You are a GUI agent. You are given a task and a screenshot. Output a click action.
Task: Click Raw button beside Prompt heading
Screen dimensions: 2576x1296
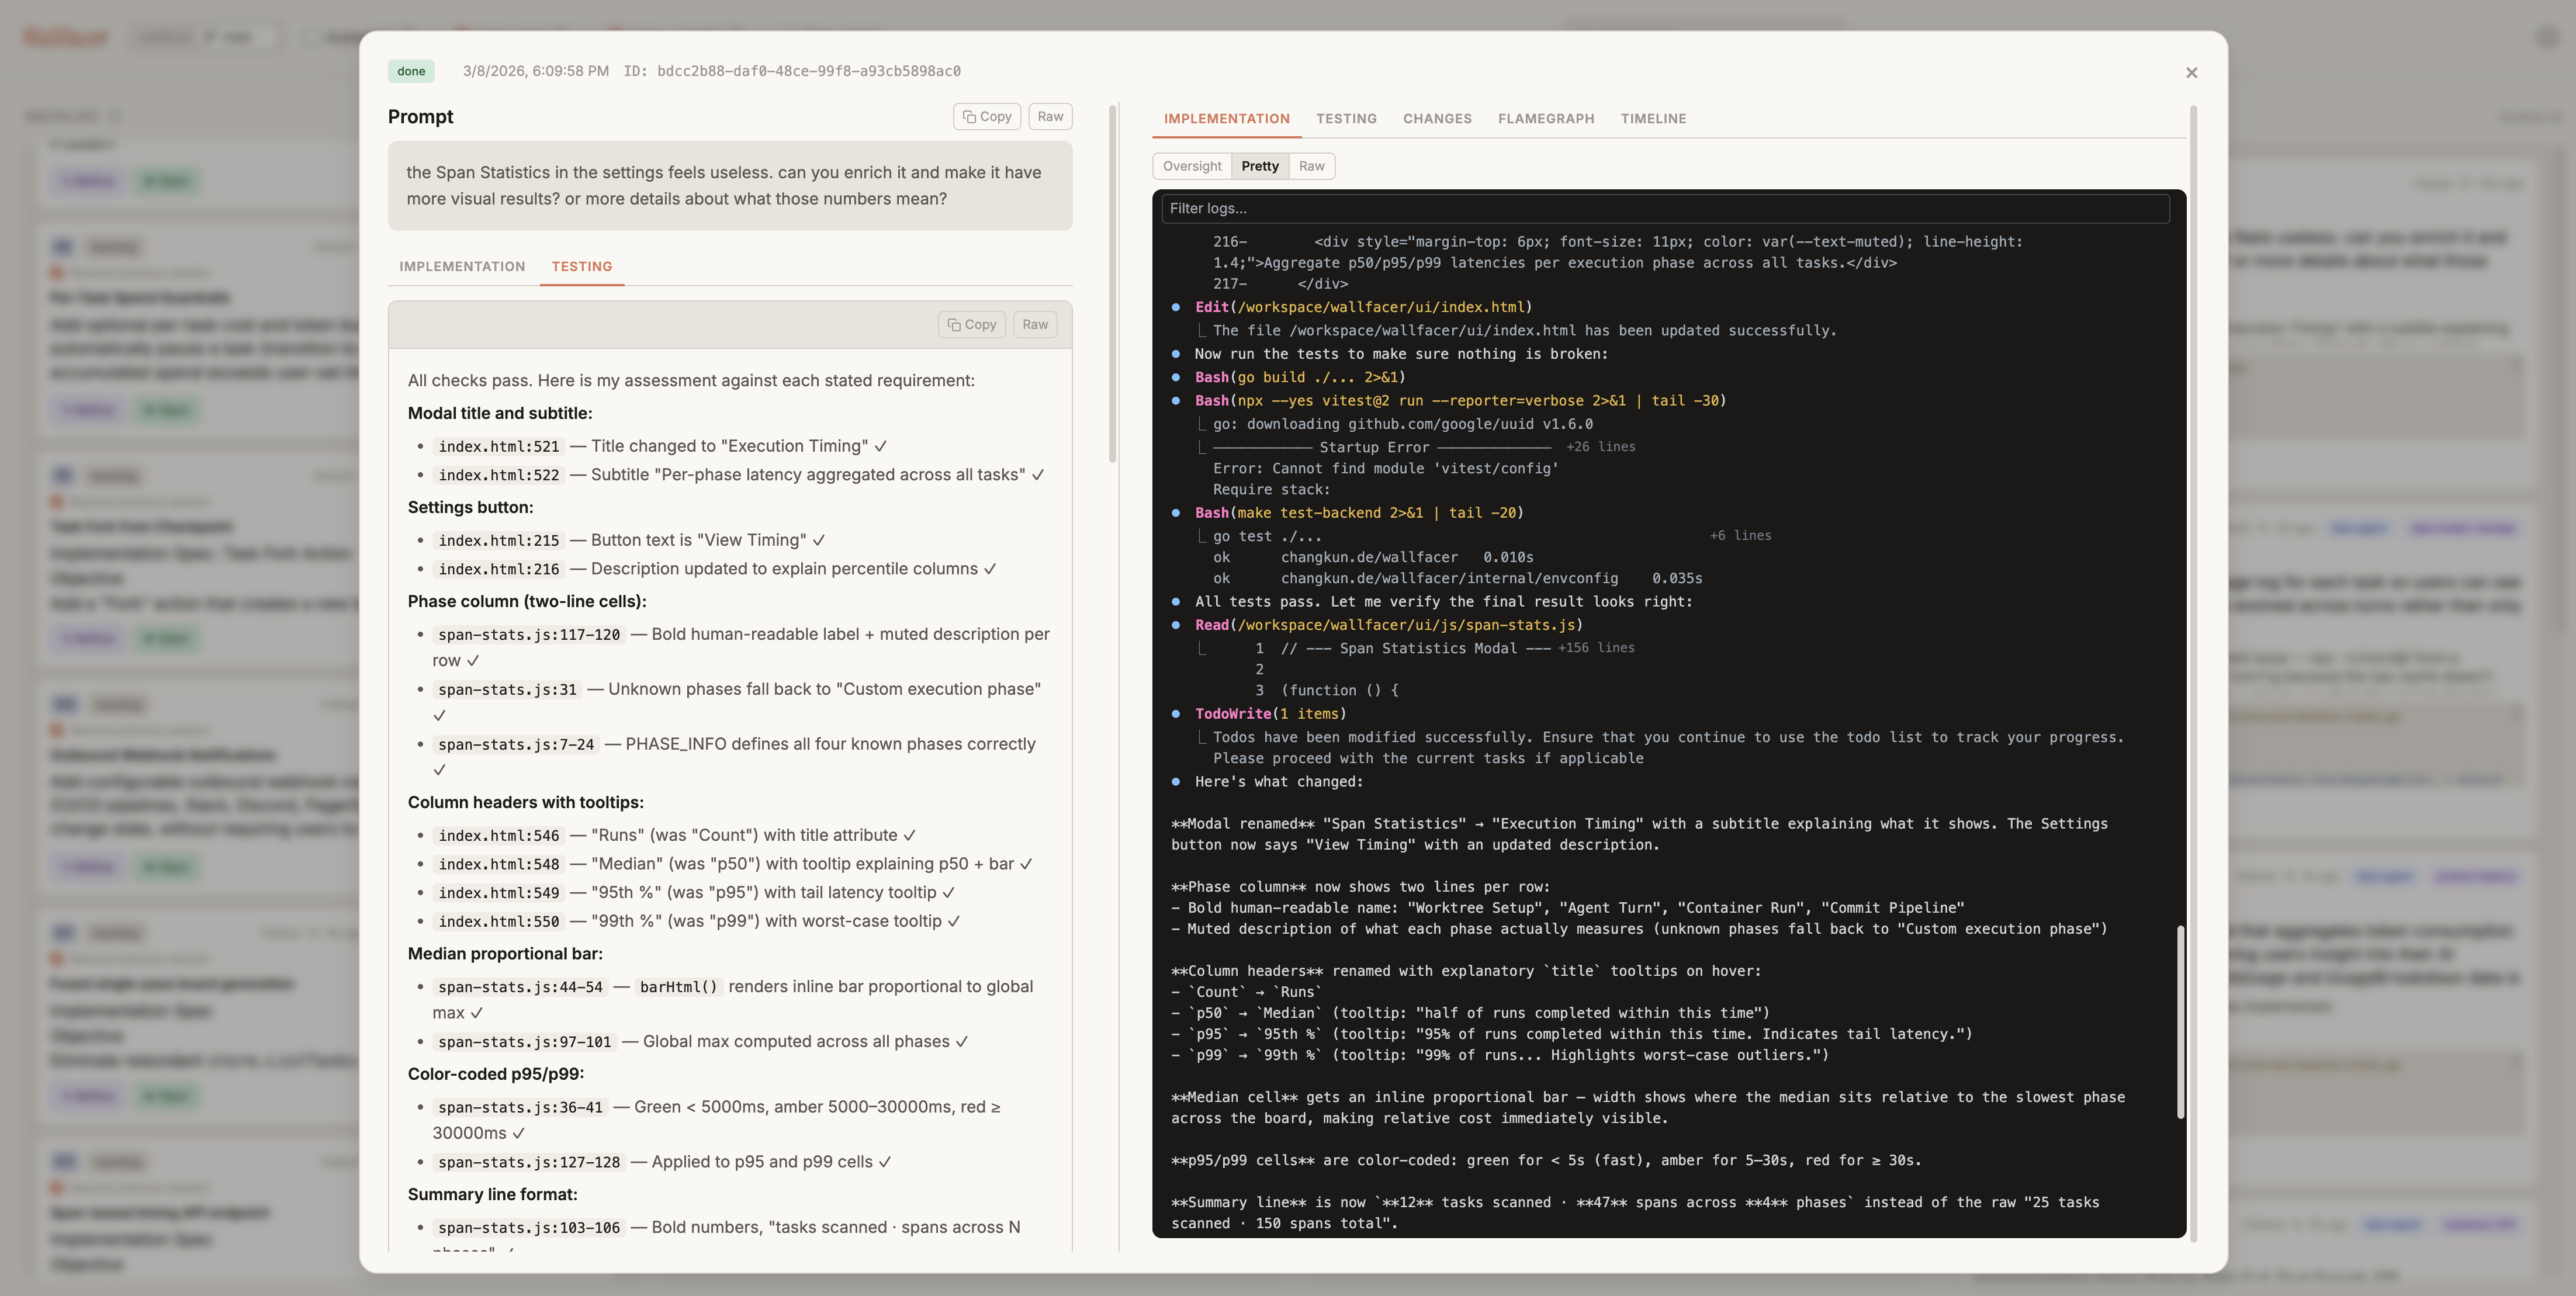1050,116
